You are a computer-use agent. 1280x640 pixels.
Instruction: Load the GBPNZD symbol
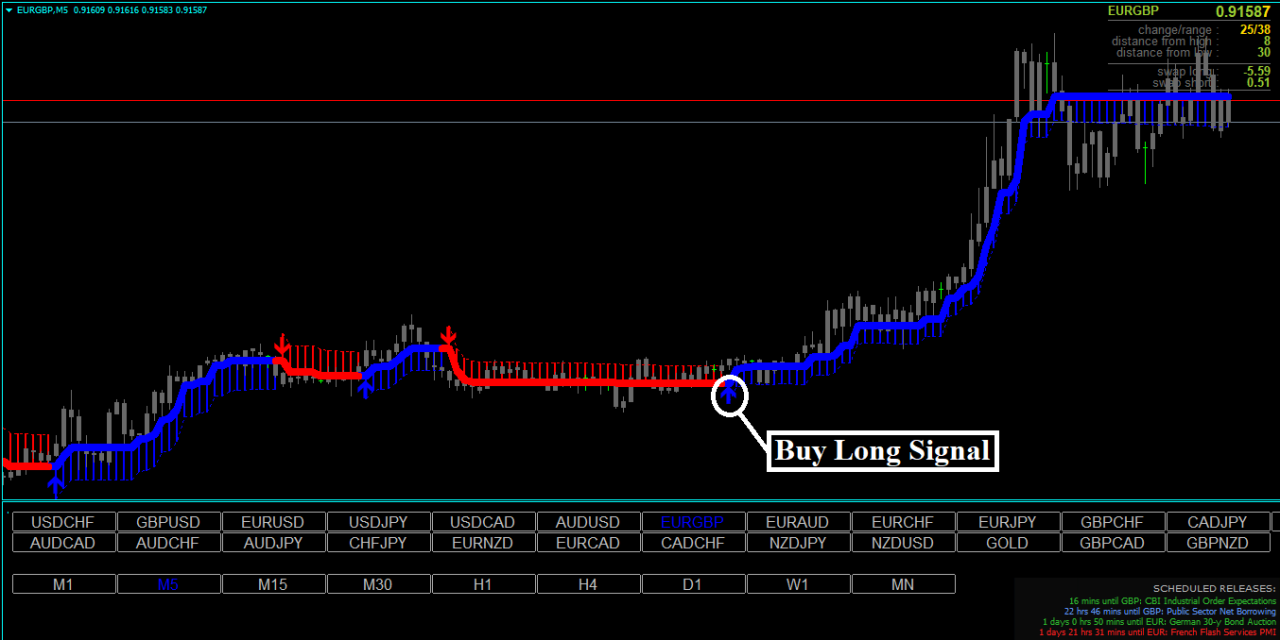(x=1219, y=543)
